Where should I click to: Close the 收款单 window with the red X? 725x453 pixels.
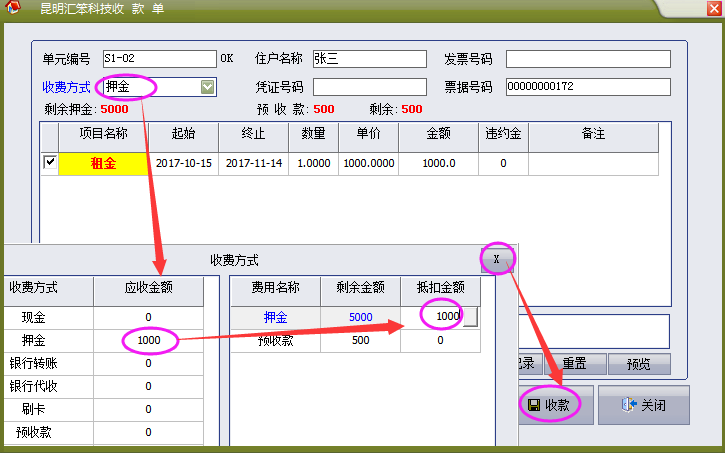[x=714, y=8]
